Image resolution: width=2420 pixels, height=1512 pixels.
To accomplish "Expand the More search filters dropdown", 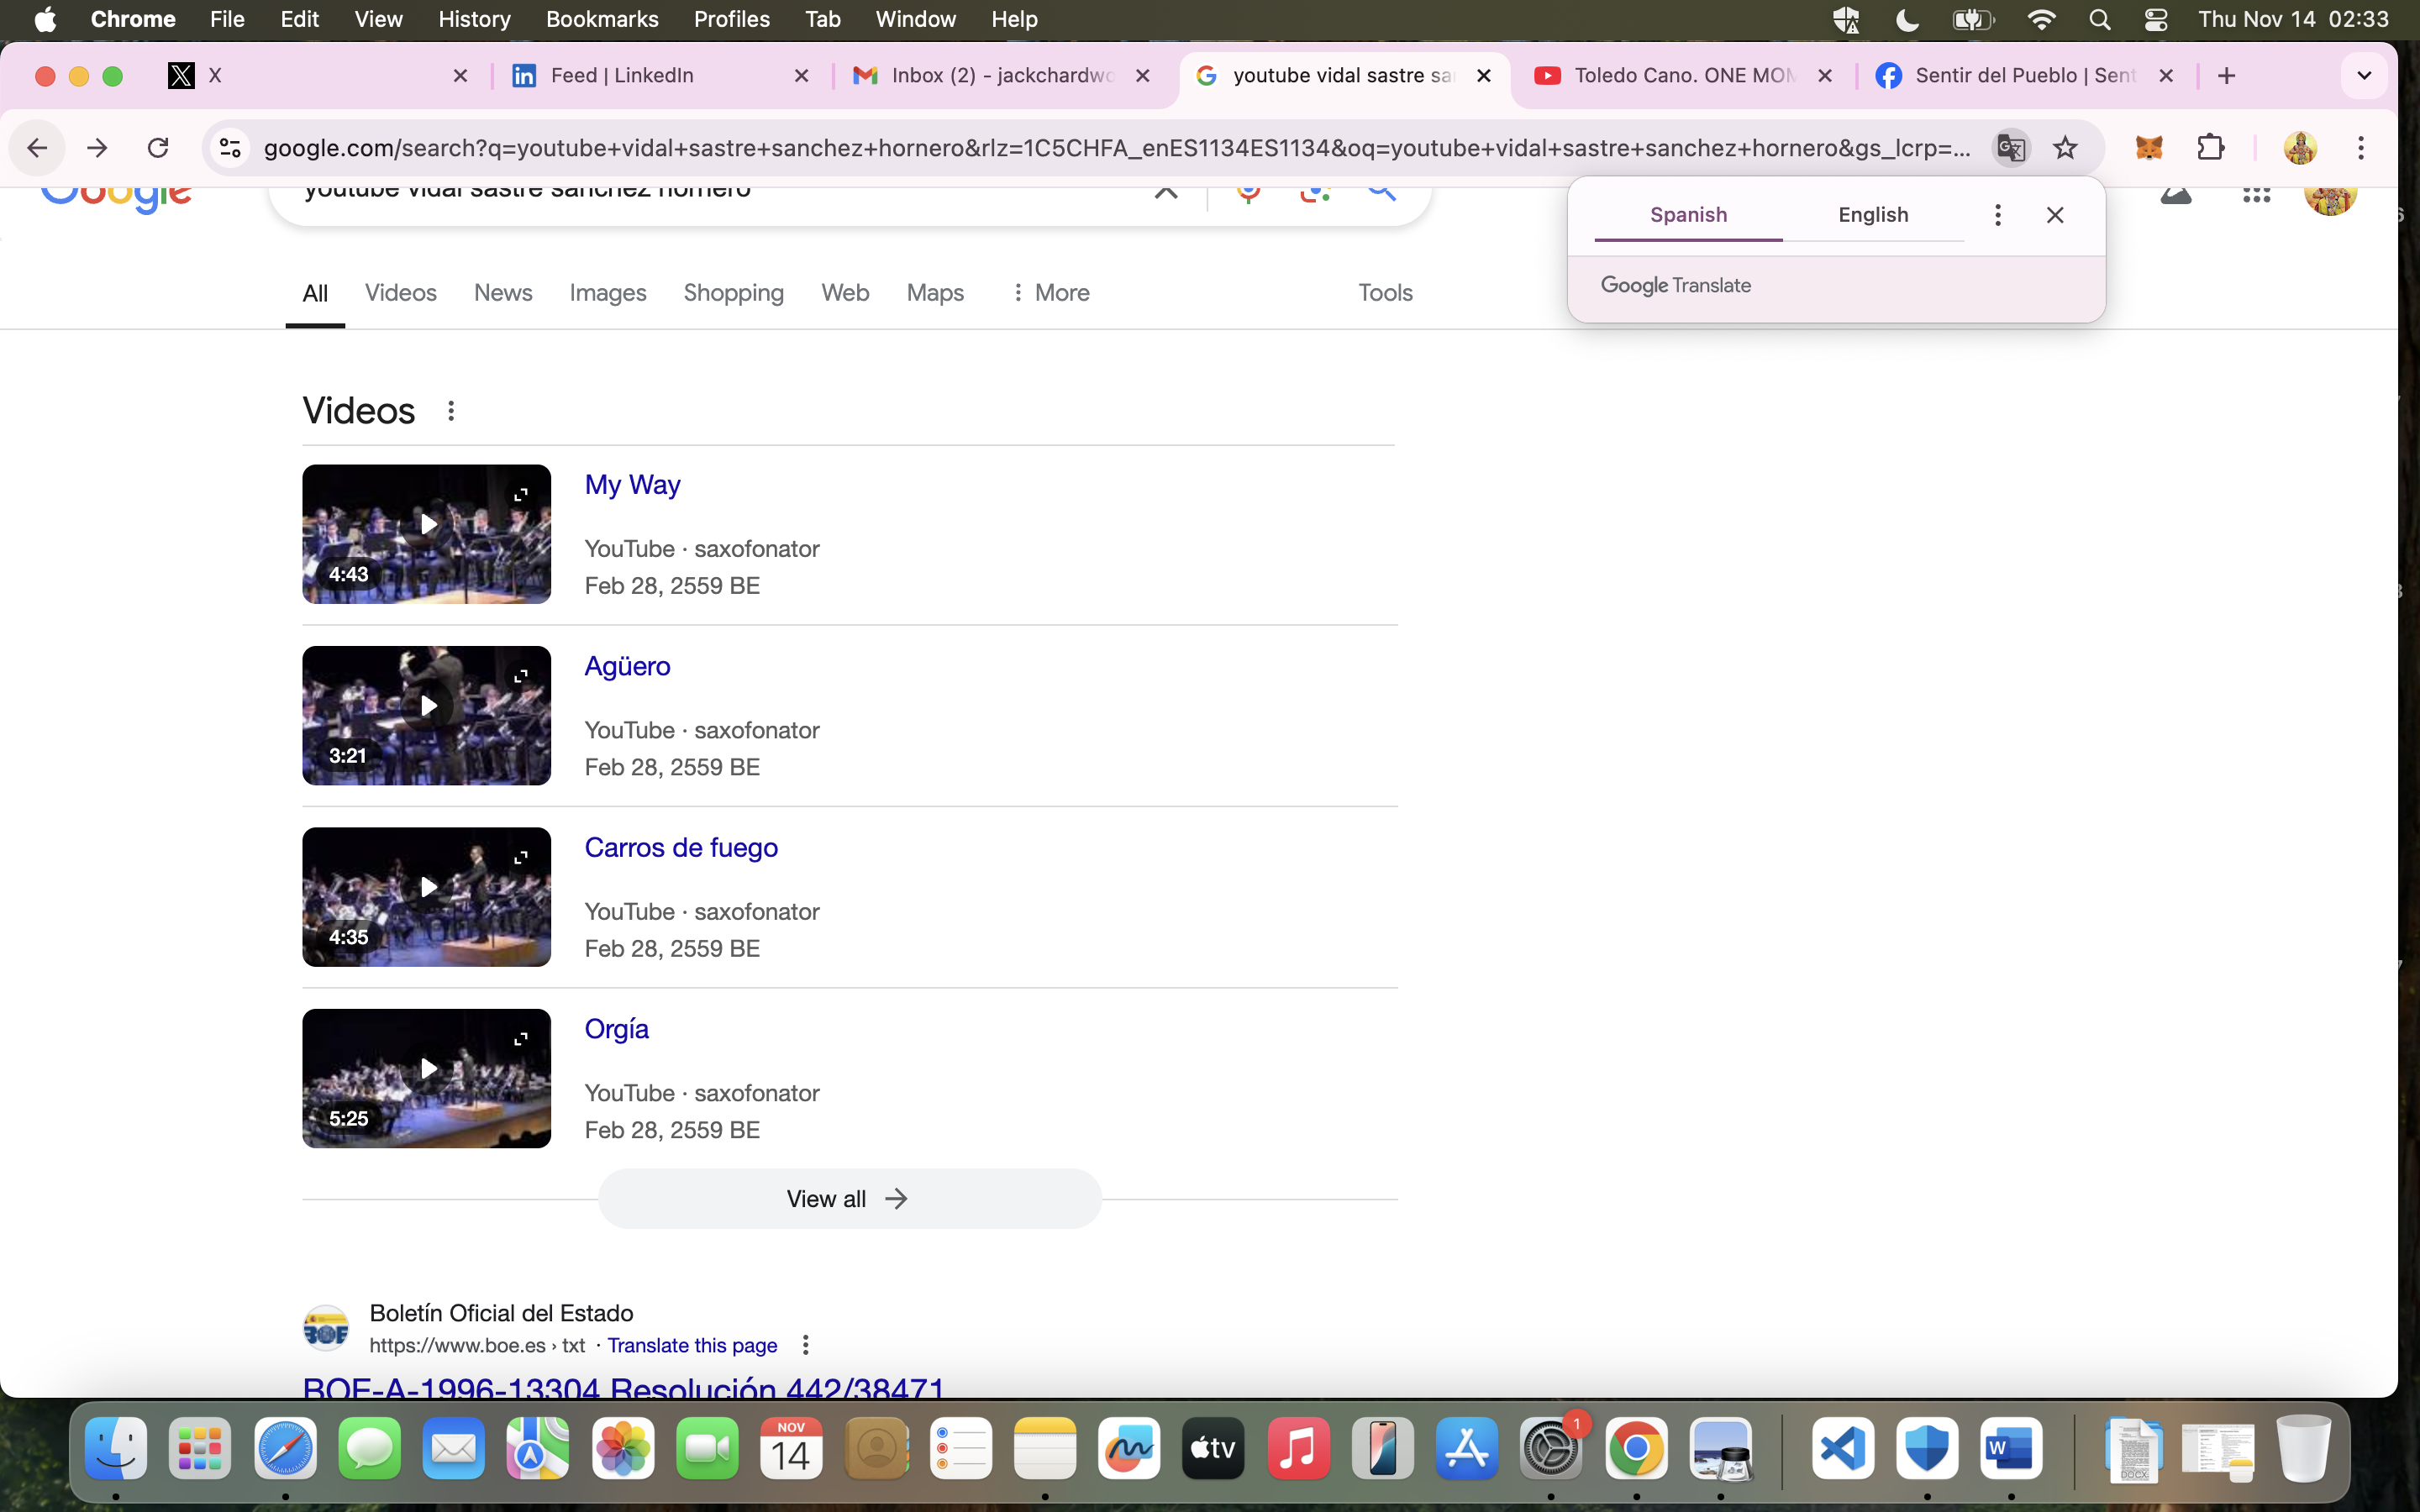I will (x=1050, y=293).
